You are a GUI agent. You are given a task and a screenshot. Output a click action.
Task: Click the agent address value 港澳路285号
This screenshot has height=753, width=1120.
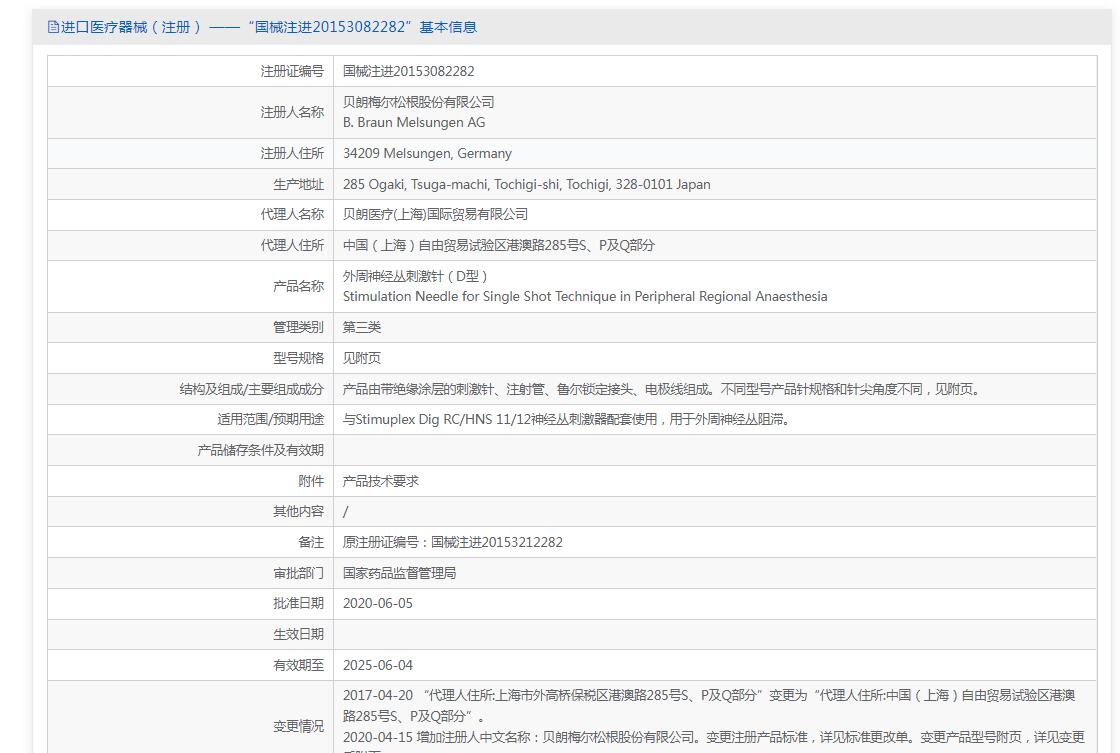(x=498, y=245)
